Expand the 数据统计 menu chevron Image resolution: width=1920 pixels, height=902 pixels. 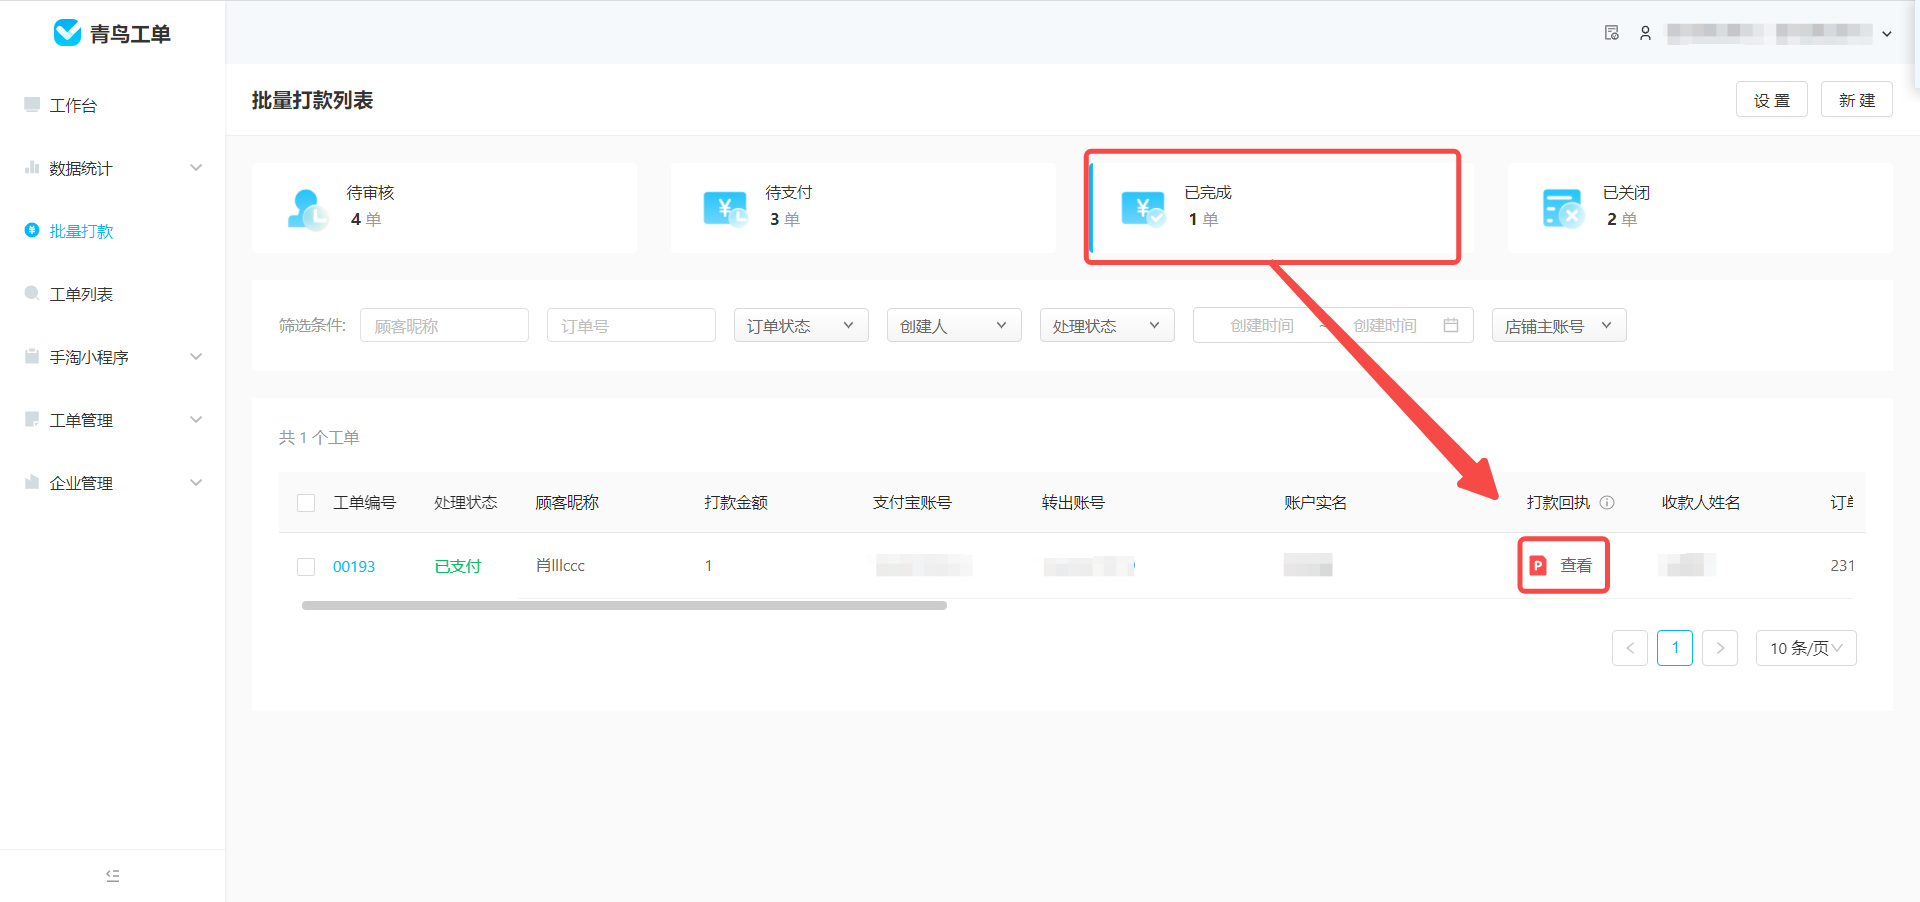196,168
